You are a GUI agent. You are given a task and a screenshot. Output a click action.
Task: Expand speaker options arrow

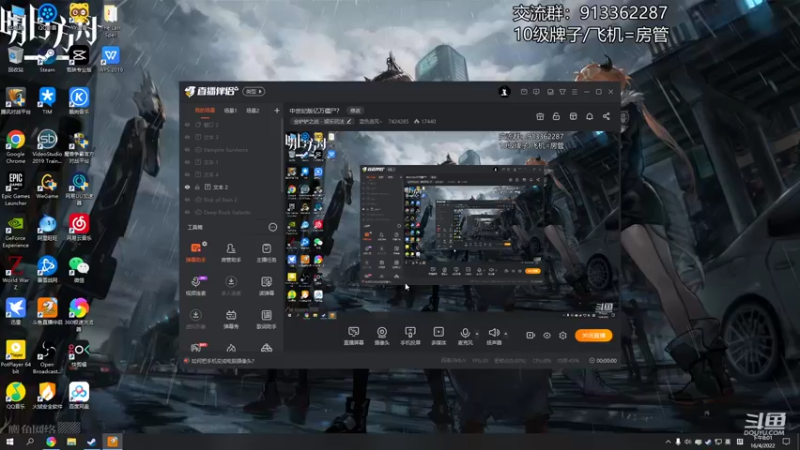point(506,334)
